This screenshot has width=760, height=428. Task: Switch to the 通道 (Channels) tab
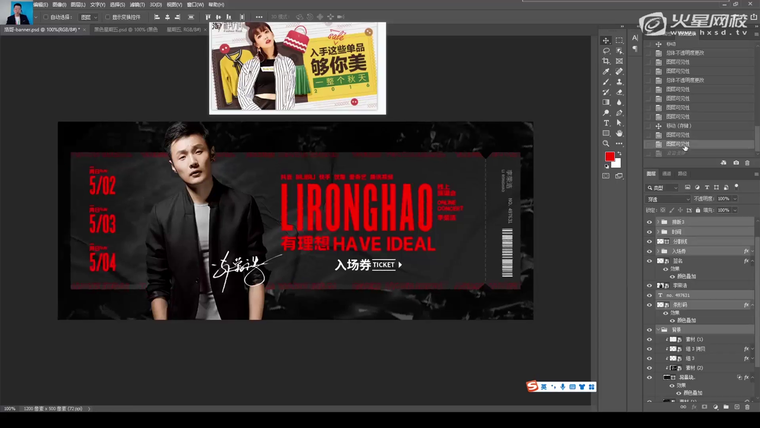tap(667, 174)
